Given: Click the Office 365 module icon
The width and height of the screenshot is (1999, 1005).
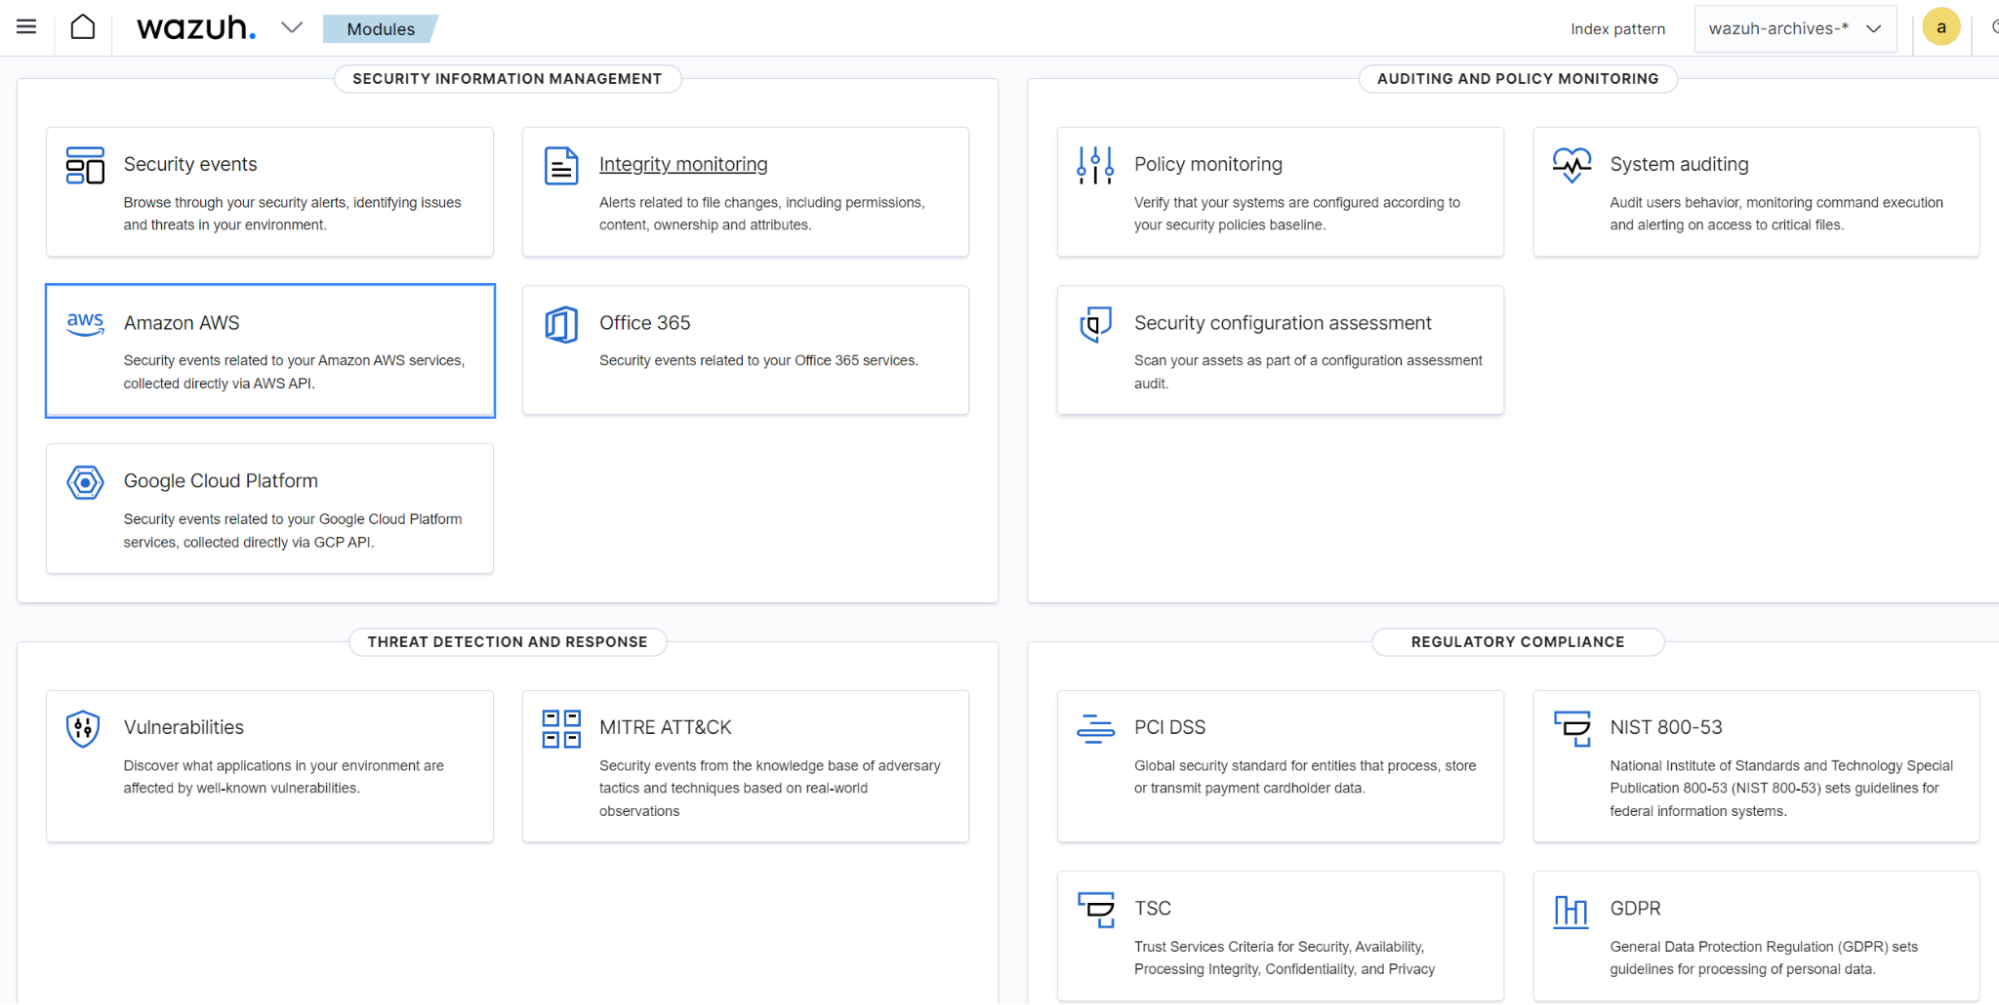Looking at the screenshot, I should click(x=561, y=325).
